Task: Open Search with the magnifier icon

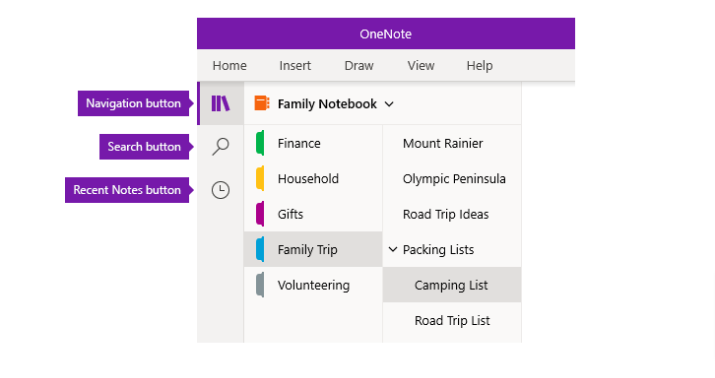Action: 221,147
